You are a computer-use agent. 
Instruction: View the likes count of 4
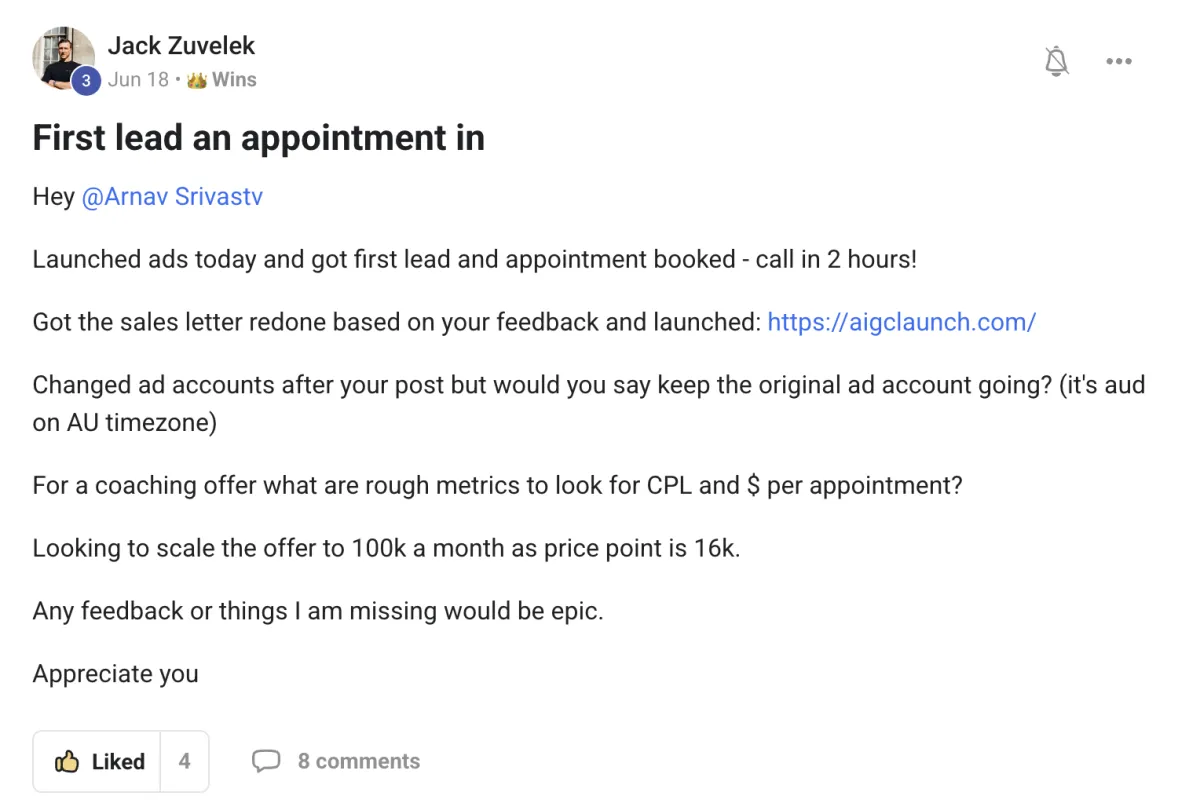(184, 762)
